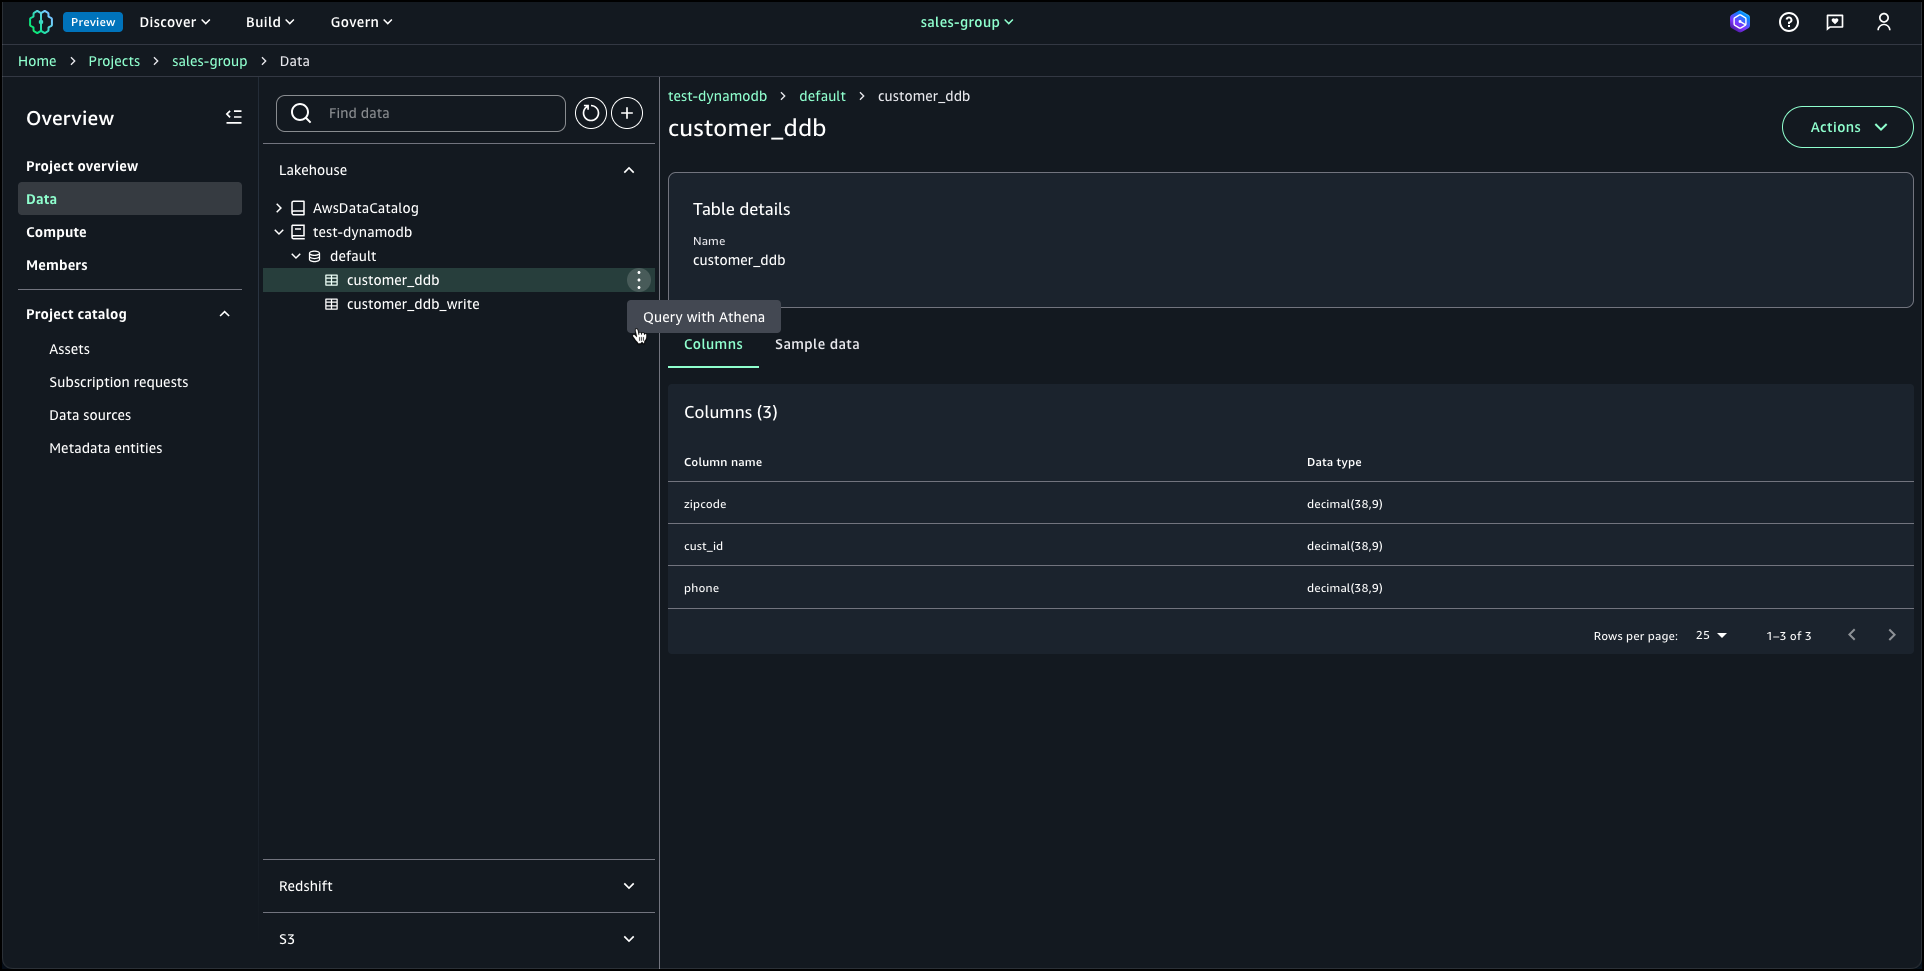Open test-dynamodb breadcrumb link
Image resolution: width=1924 pixels, height=971 pixels.
pos(717,96)
